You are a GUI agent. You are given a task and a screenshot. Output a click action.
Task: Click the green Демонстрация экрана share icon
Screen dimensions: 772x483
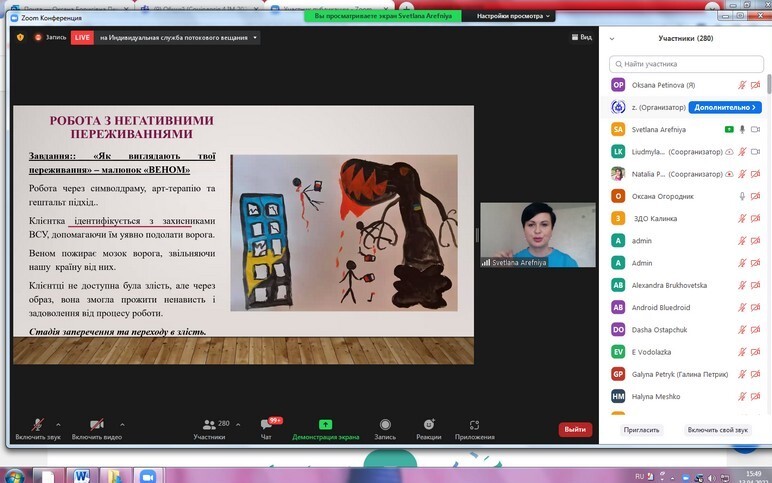(x=325, y=424)
